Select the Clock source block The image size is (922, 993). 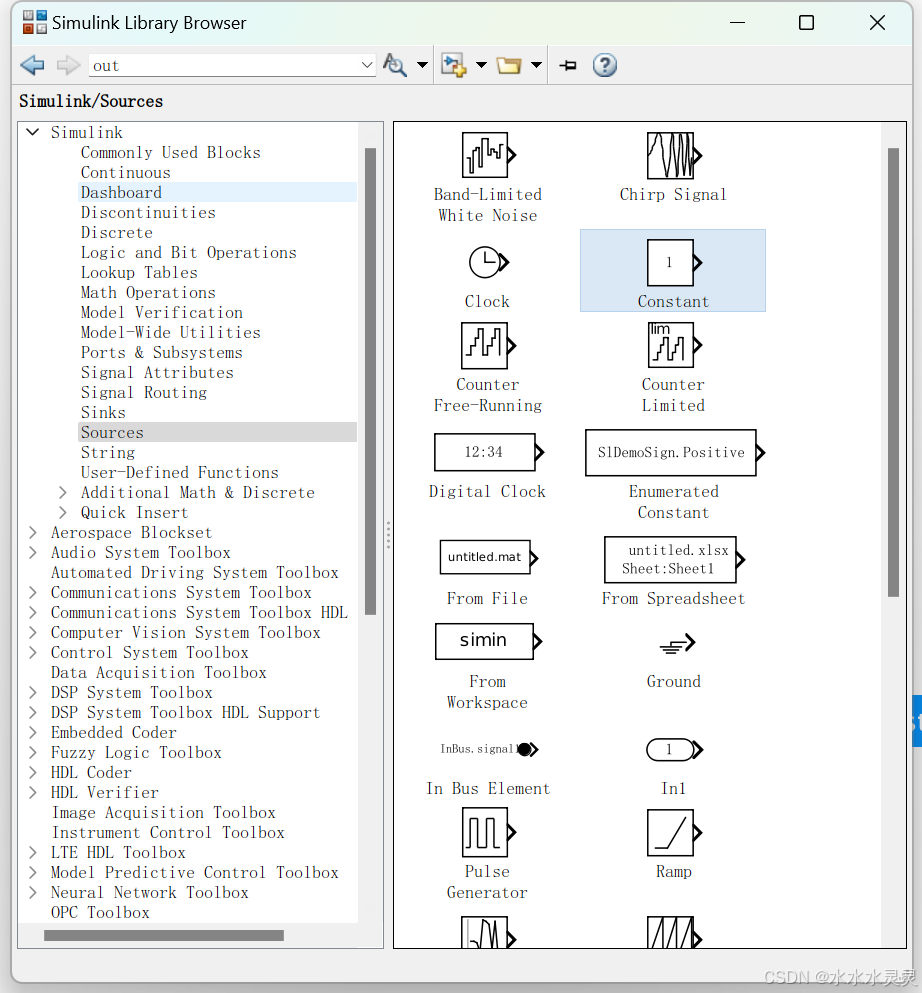tap(488, 262)
